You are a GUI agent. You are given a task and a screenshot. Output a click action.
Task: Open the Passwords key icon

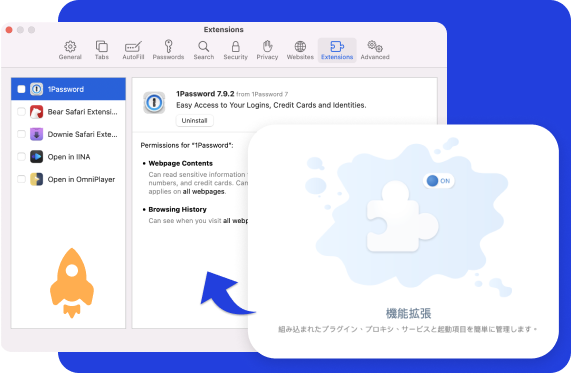[168, 50]
